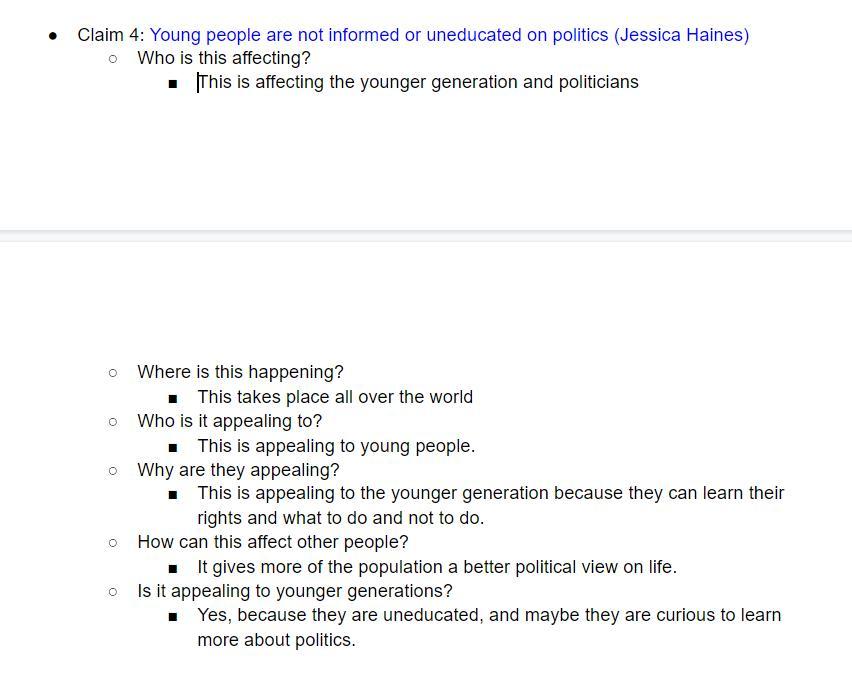This screenshot has width=852, height=682.
Task: Click "Is it appealing to younger generations?" line
Action: click(294, 591)
